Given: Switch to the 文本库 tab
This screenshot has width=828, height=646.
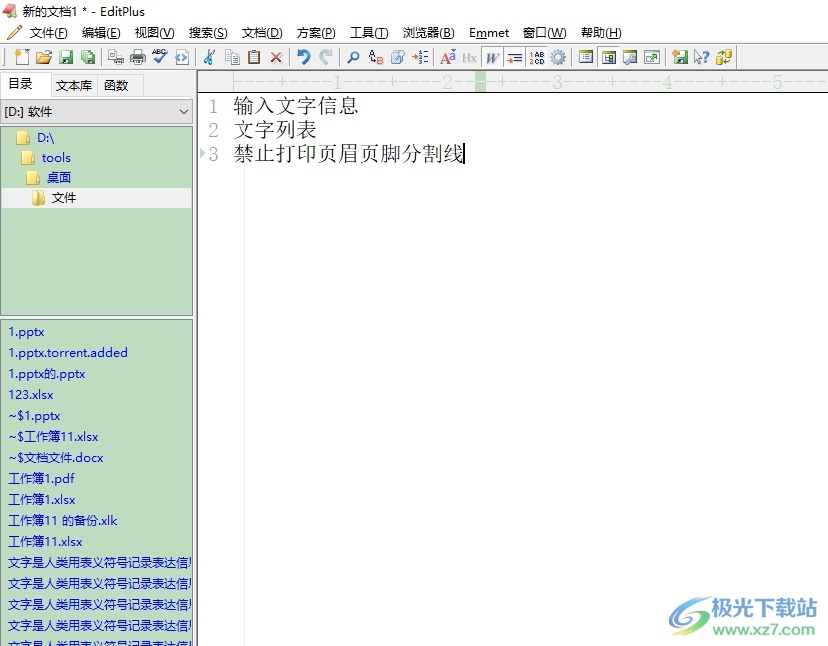Looking at the screenshot, I should pyautogui.click(x=74, y=85).
